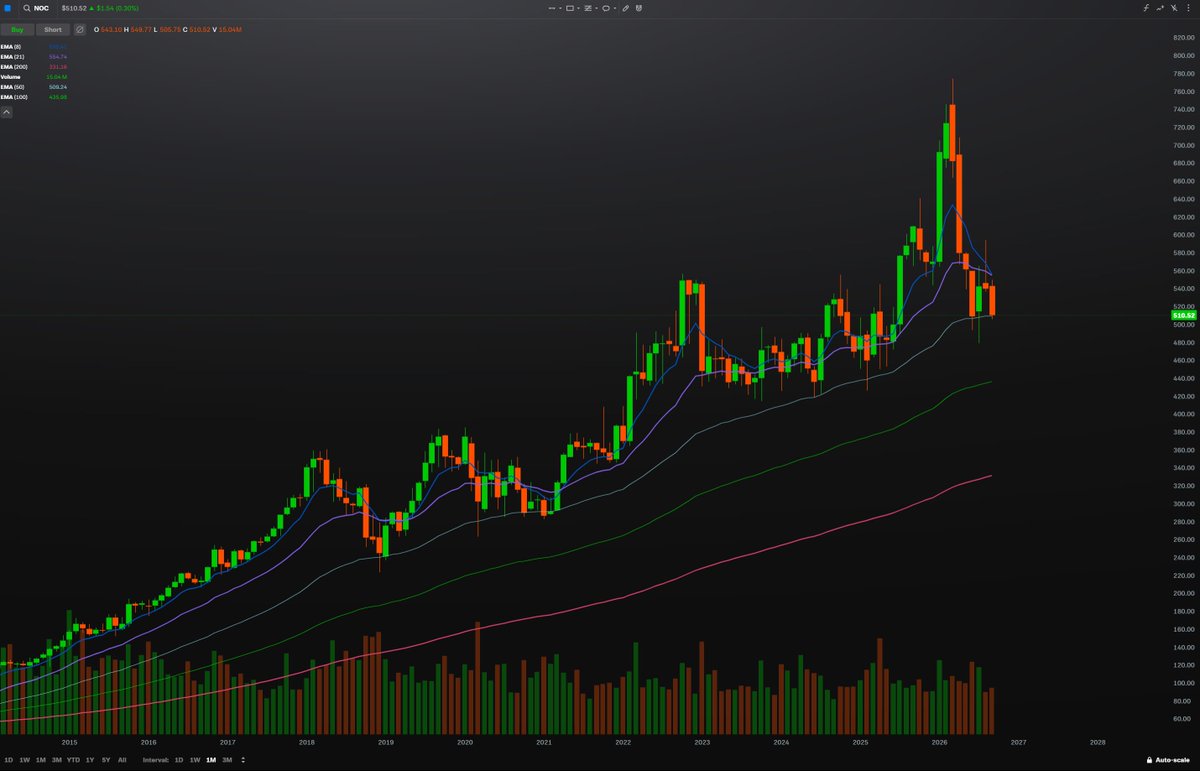Select the EMA (100) indicator label
This screenshot has height=771, width=1200.
tap(13, 97)
